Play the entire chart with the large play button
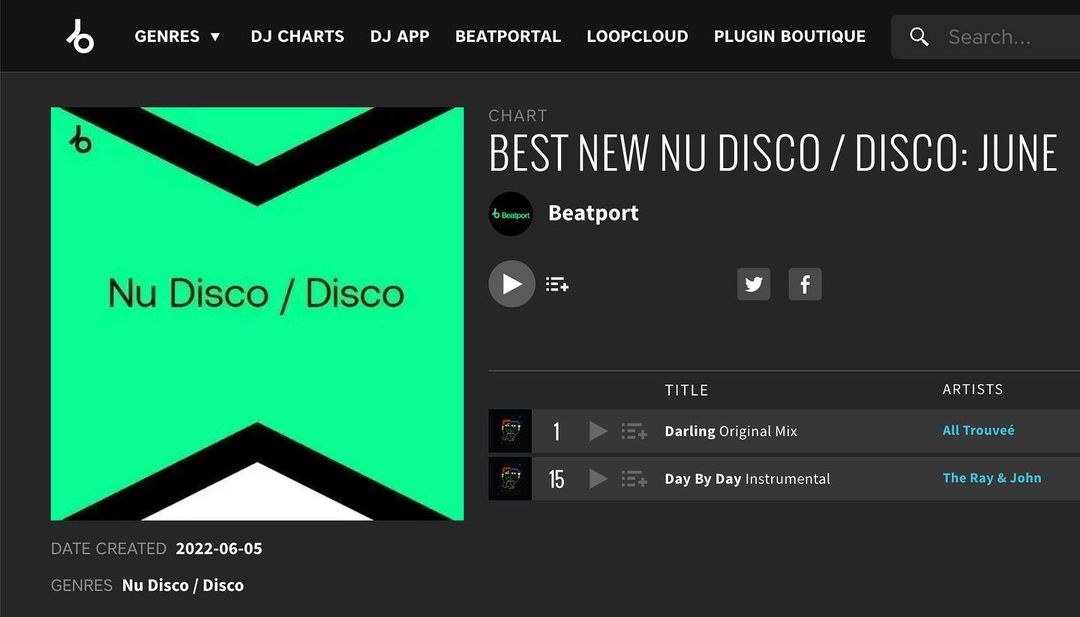This screenshot has height=617, width=1080. point(512,284)
